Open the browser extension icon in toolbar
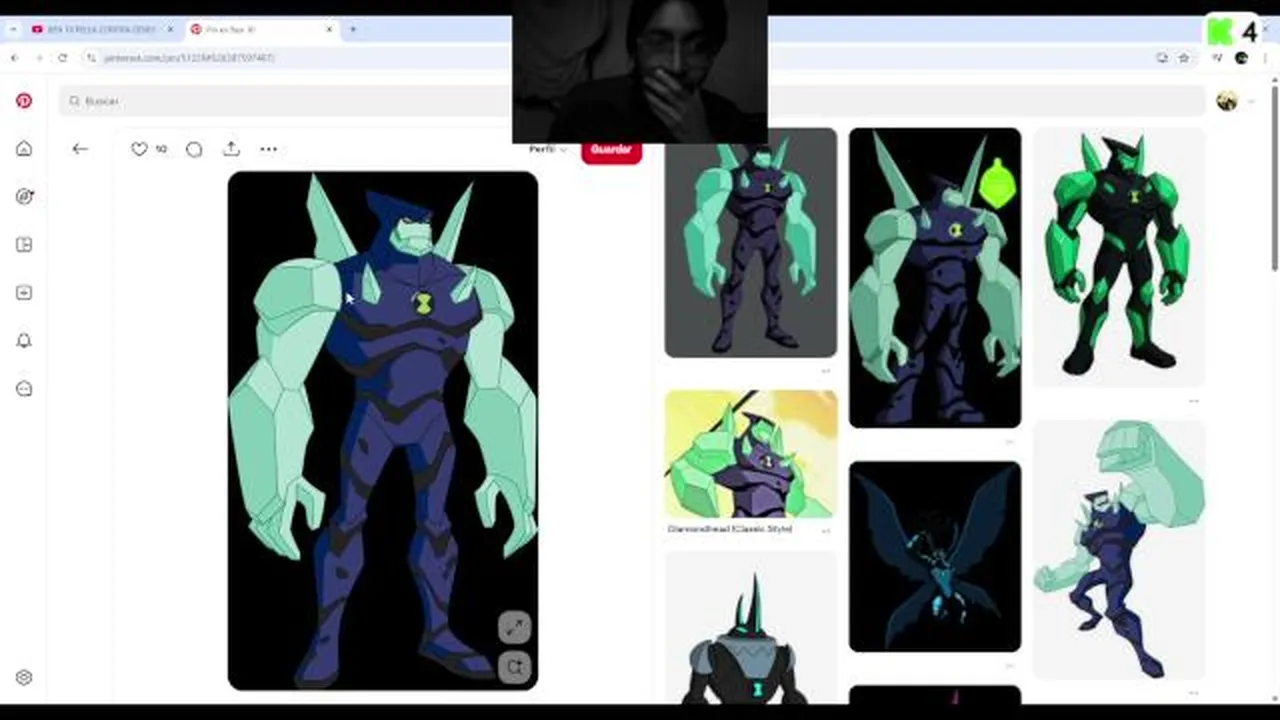1280x720 pixels. click(1217, 58)
